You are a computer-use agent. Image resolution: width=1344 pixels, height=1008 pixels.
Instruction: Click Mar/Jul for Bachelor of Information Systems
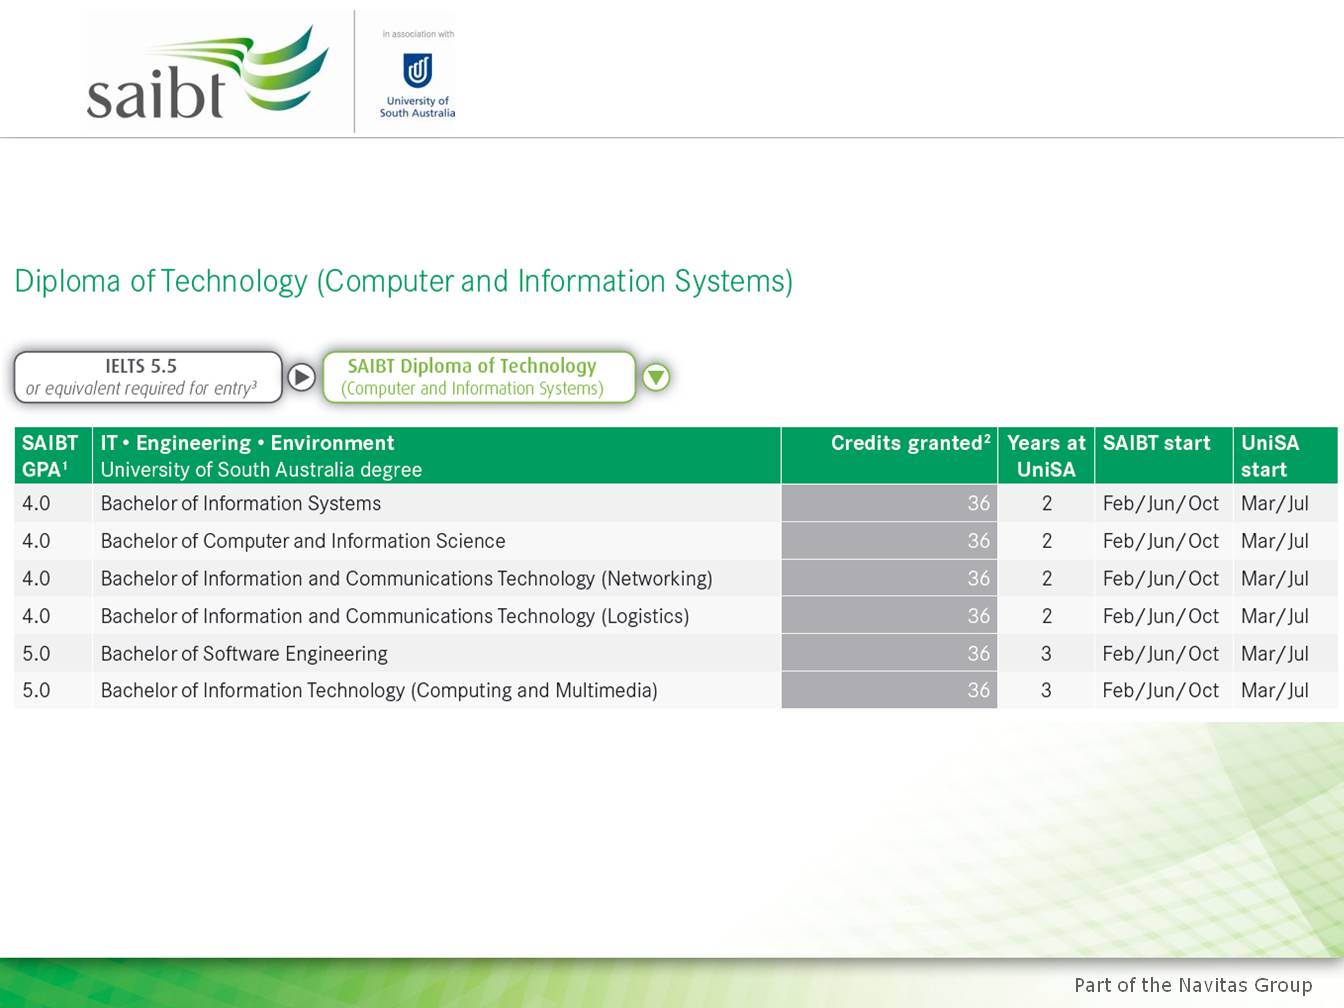(1275, 504)
